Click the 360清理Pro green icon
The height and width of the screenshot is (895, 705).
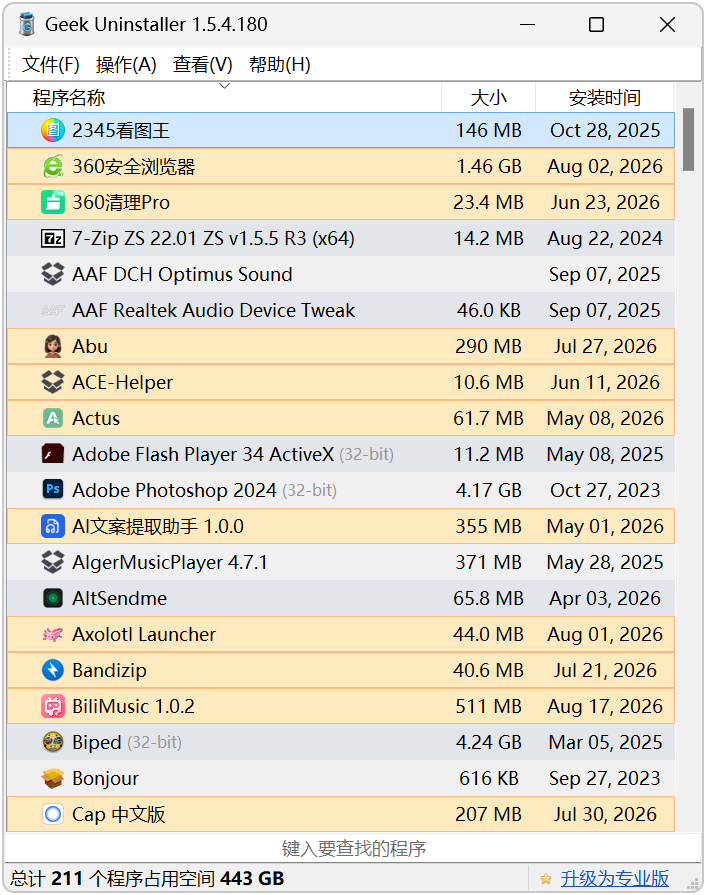[x=53, y=202]
